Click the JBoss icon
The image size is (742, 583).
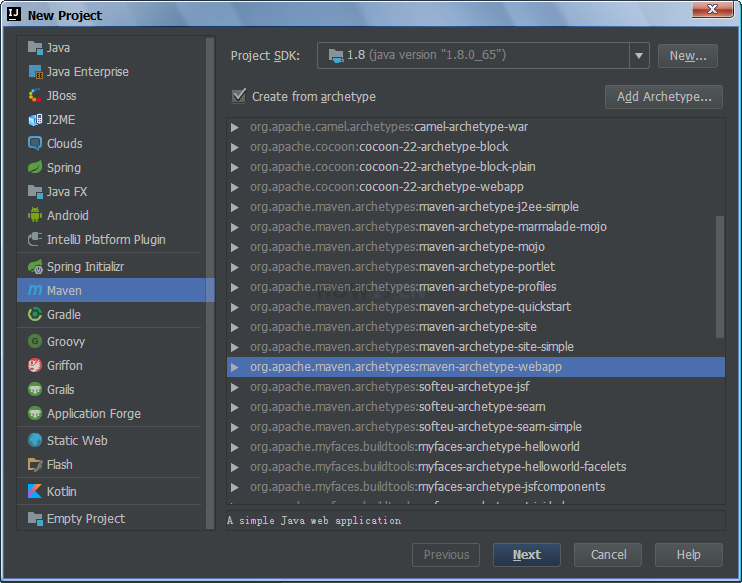35,96
